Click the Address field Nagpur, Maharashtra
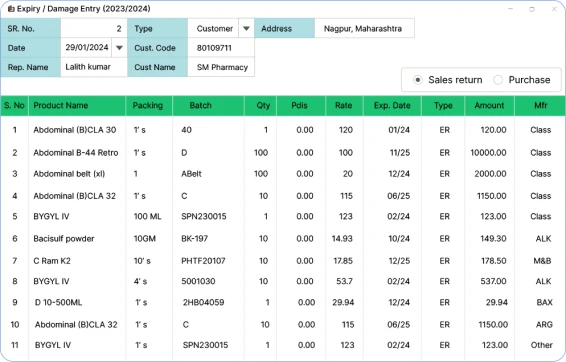Viewport: 566px width, 362px height. [364, 29]
